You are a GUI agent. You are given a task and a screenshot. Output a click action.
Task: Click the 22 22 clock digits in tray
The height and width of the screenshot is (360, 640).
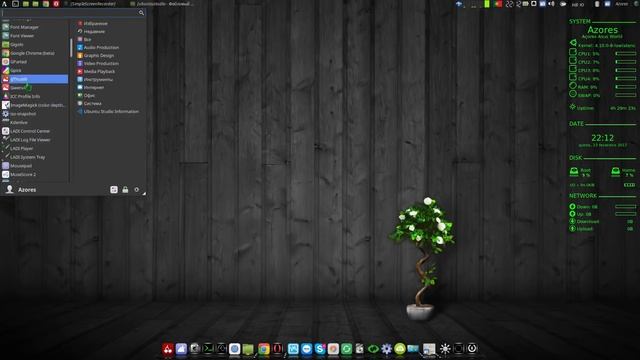click(514, 4)
